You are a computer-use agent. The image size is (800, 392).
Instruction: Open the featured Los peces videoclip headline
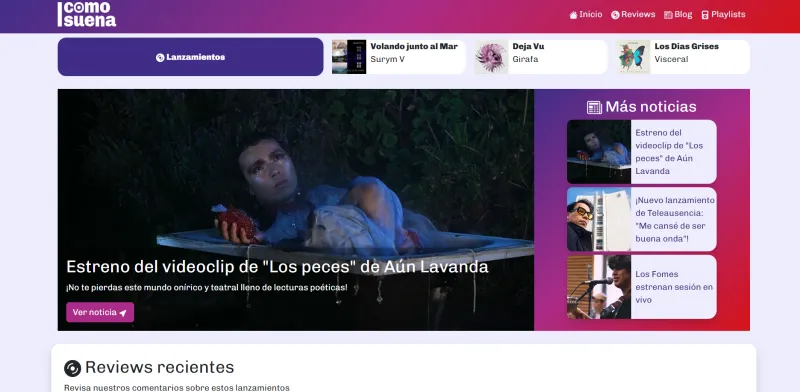click(277, 267)
